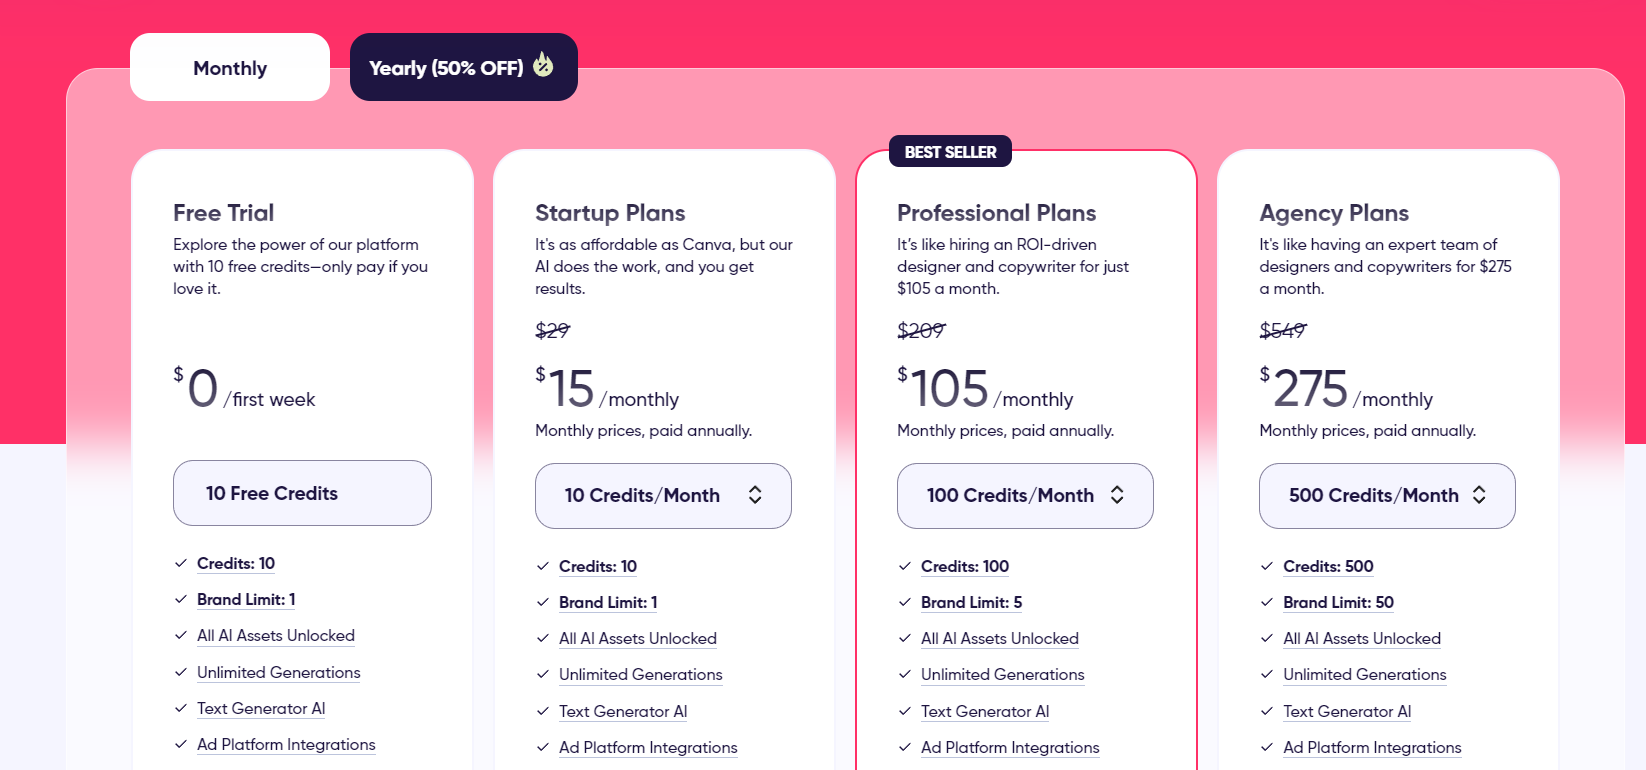The height and width of the screenshot is (770, 1646).
Task: Switch to Yearly (50% OFF) billing
Action: pyautogui.click(x=463, y=68)
